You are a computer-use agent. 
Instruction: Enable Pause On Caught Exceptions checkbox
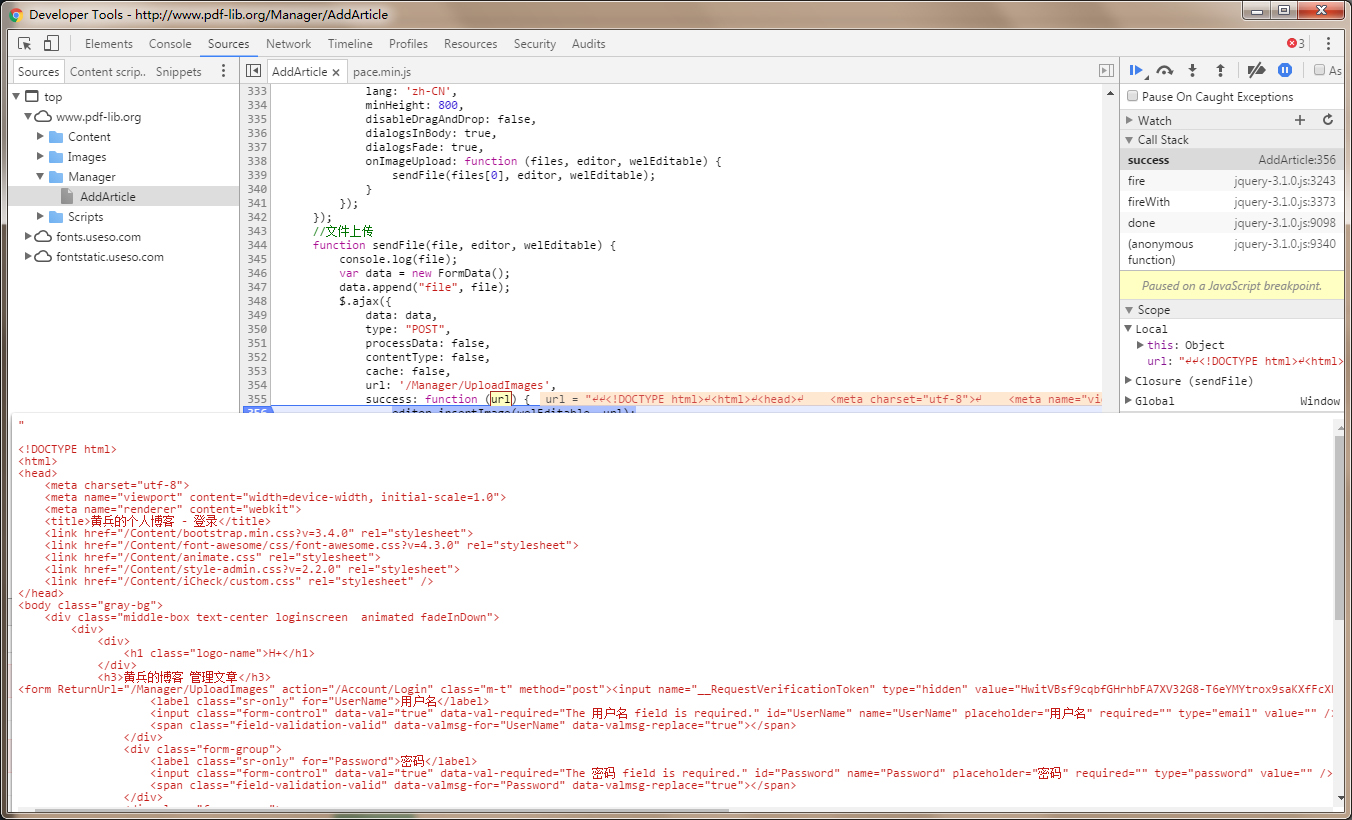click(1133, 97)
